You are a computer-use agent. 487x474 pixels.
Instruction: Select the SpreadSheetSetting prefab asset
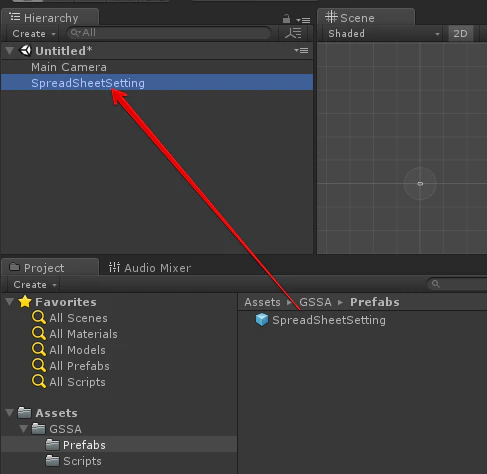[x=329, y=320]
